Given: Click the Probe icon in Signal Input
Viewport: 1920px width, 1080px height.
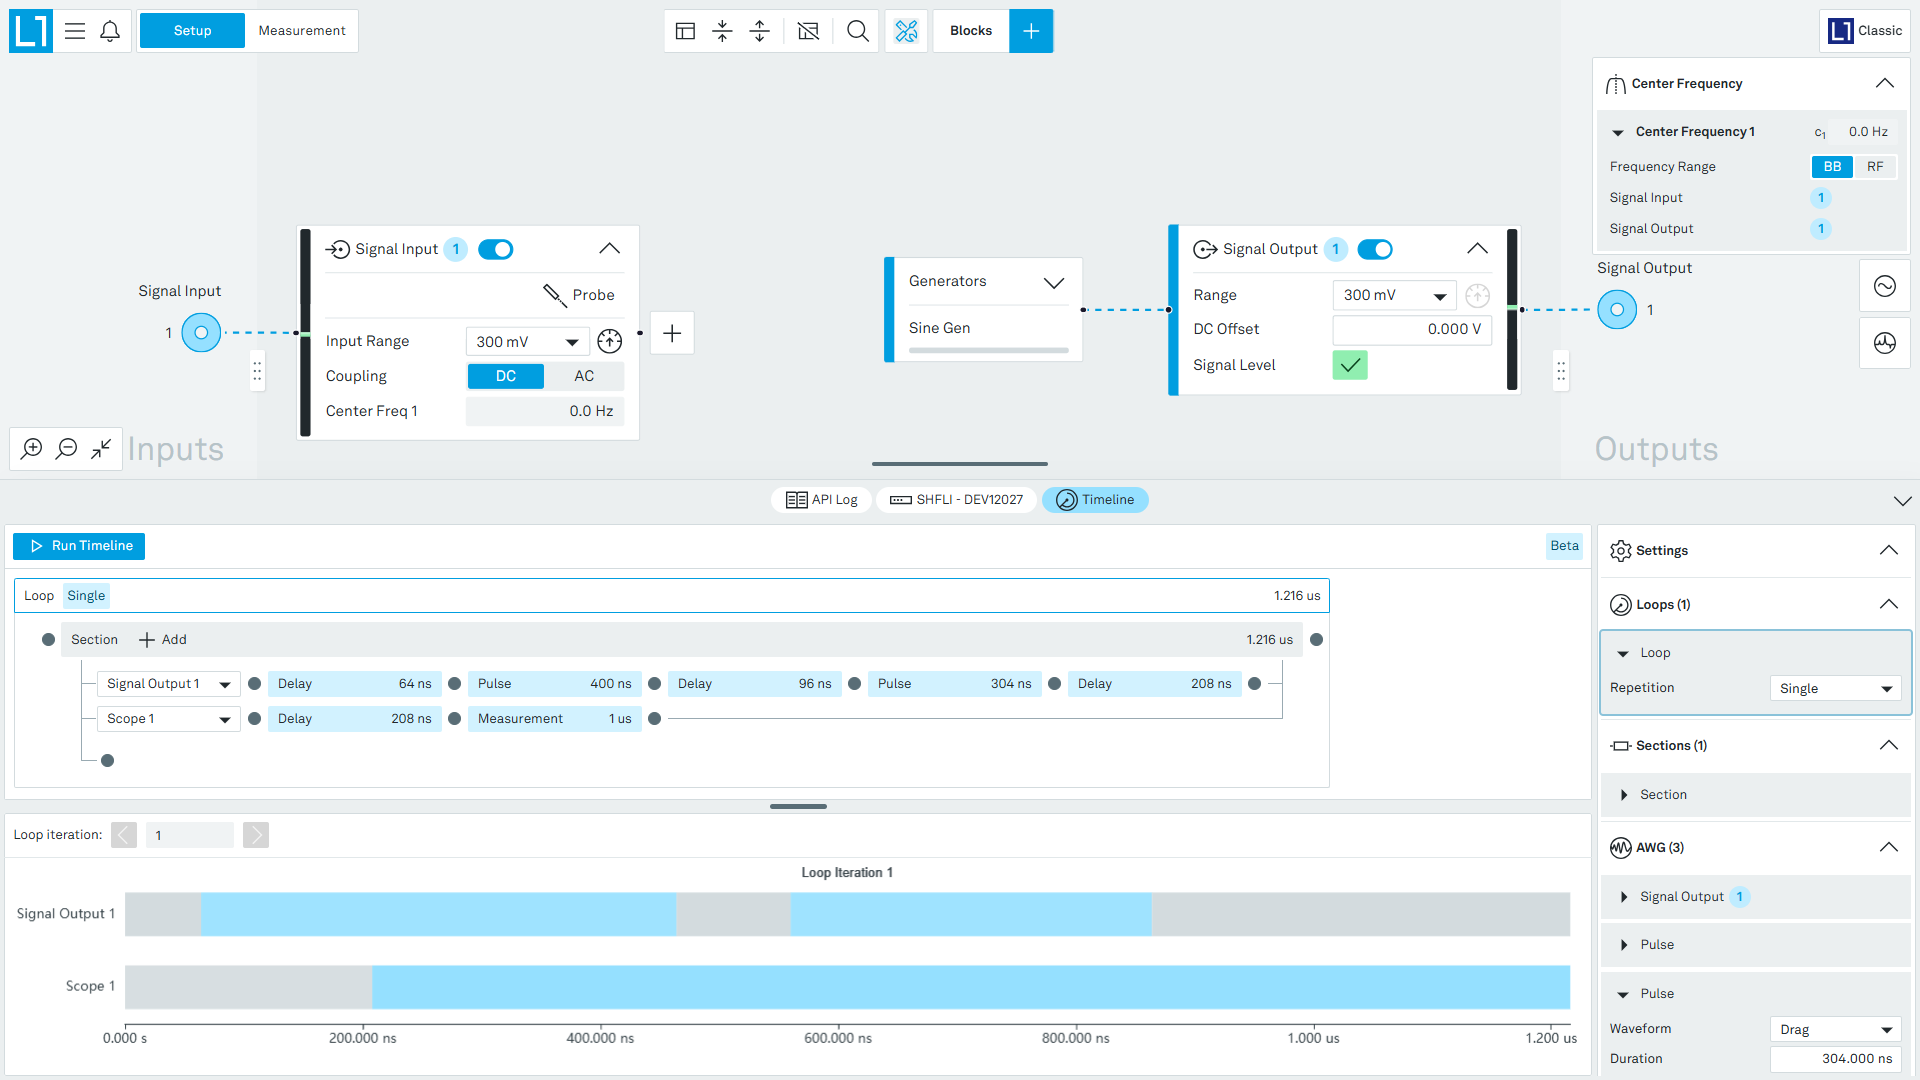Looking at the screenshot, I should coord(555,295).
